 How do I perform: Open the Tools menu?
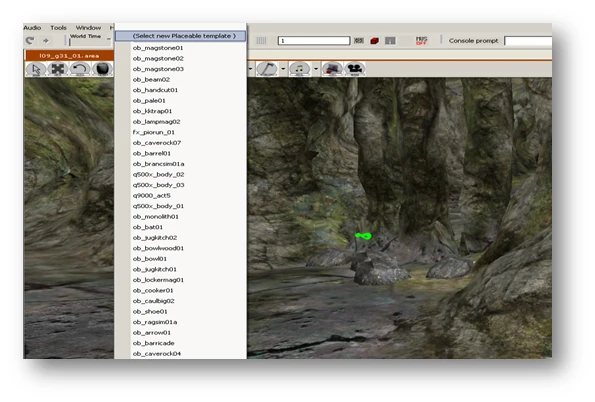[58, 28]
